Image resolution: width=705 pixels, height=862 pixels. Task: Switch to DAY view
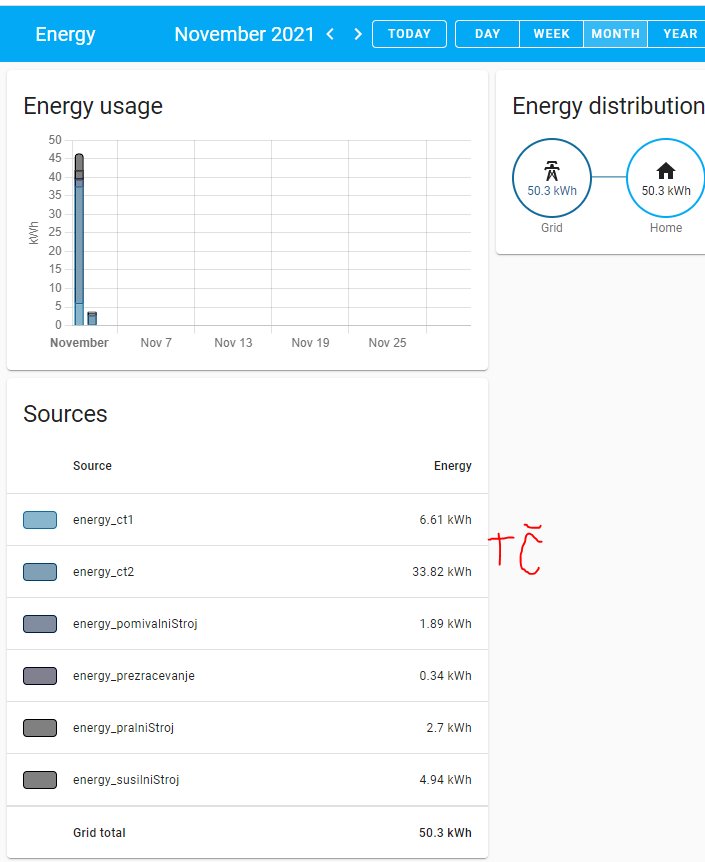click(487, 34)
